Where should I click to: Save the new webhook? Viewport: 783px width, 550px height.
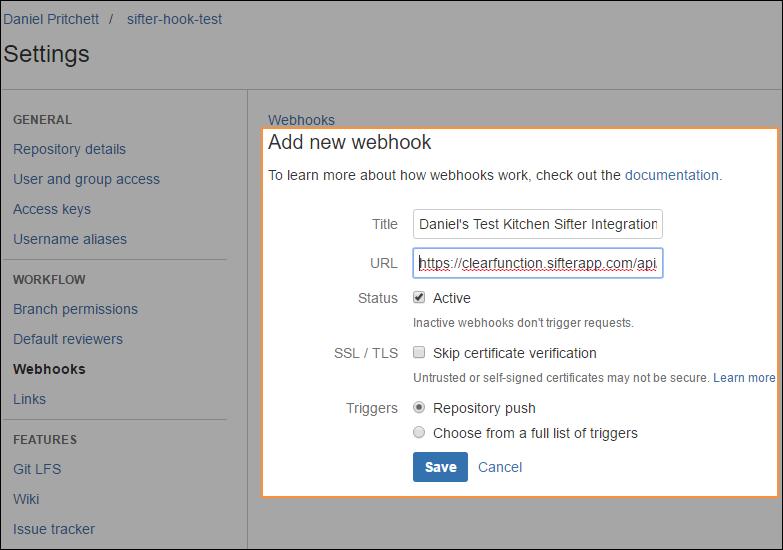pyautogui.click(x=440, y=467)
